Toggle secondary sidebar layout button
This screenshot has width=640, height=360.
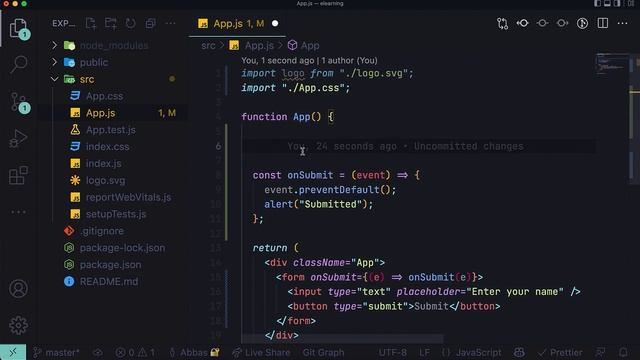coord(618,4)
